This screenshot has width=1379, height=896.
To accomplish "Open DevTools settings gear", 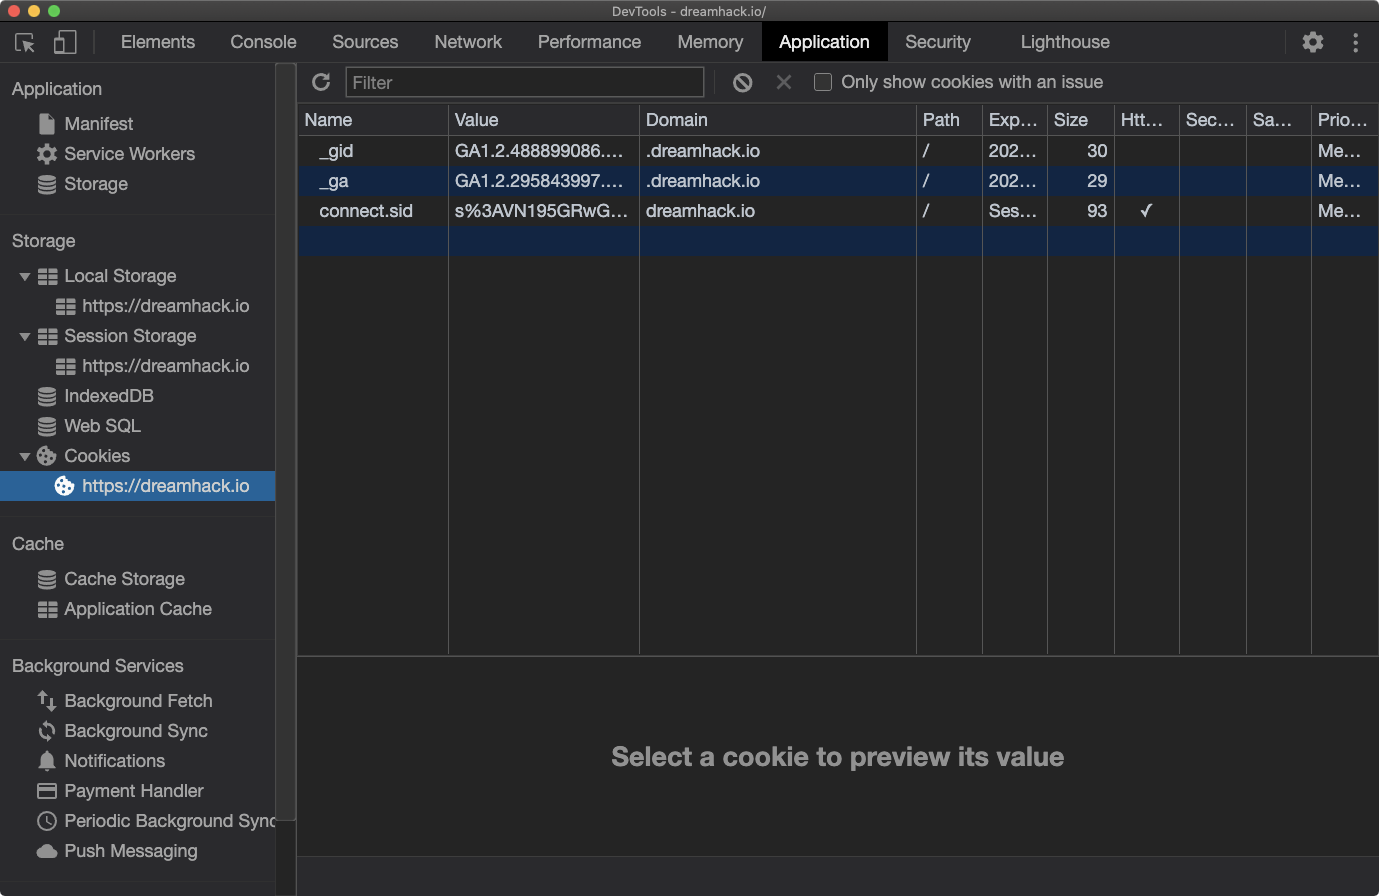I will click(1312, 42).
